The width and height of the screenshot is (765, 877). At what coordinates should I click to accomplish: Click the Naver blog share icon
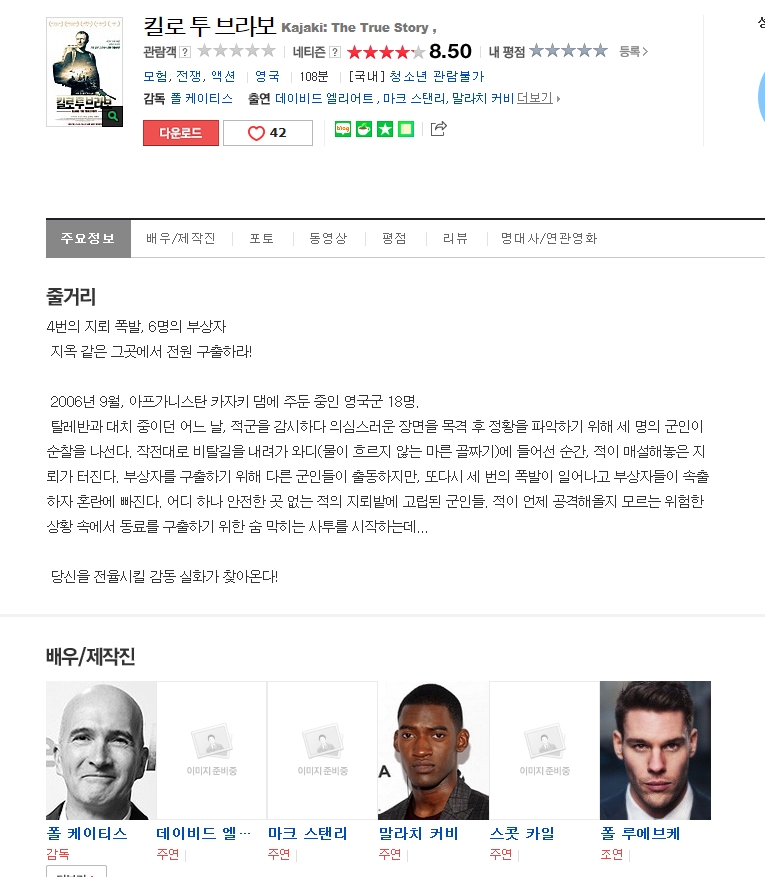(343, 129)
